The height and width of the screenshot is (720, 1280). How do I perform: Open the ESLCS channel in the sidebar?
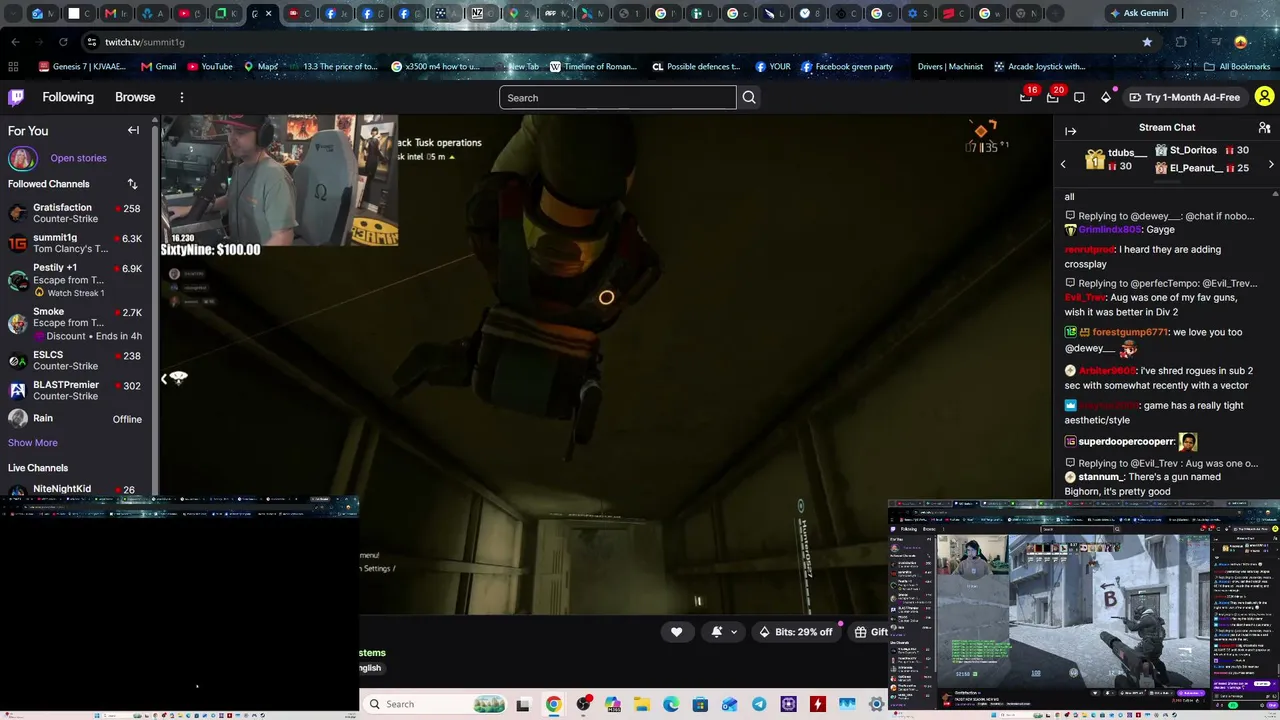click(x=76, y=360)
